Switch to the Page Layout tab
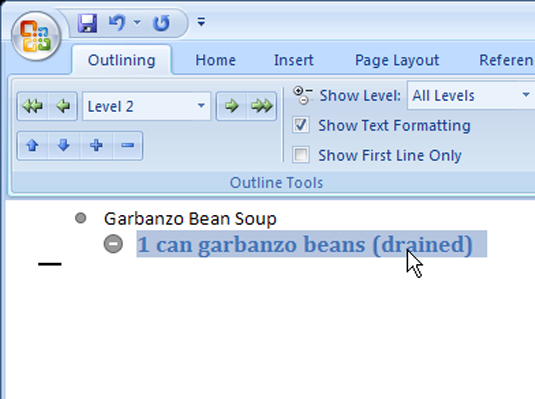 (397, 60)
